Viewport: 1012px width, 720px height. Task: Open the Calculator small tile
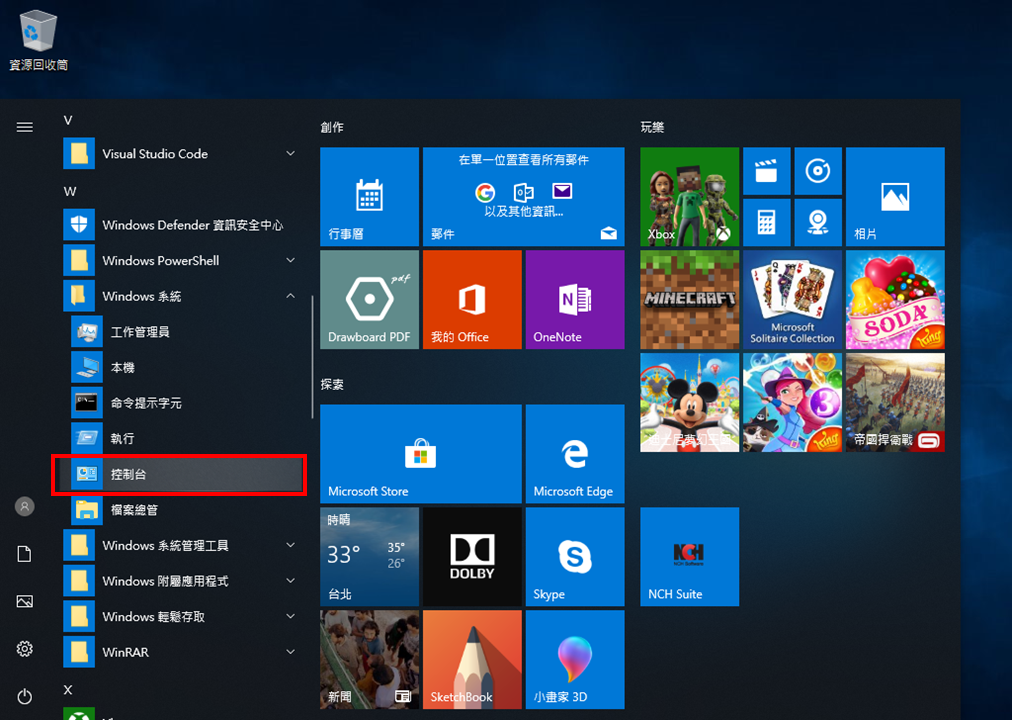pyautogui.click(x=767, y=223)
